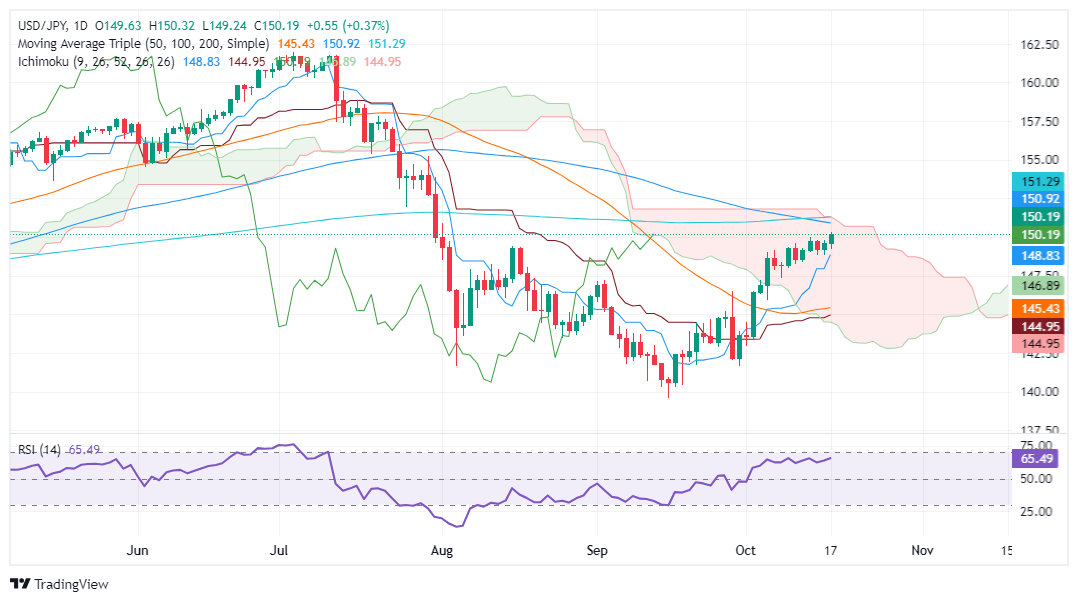1078x602 pixels.
Task: Click the 162.50 level on the price axis
Action: 1040,45
